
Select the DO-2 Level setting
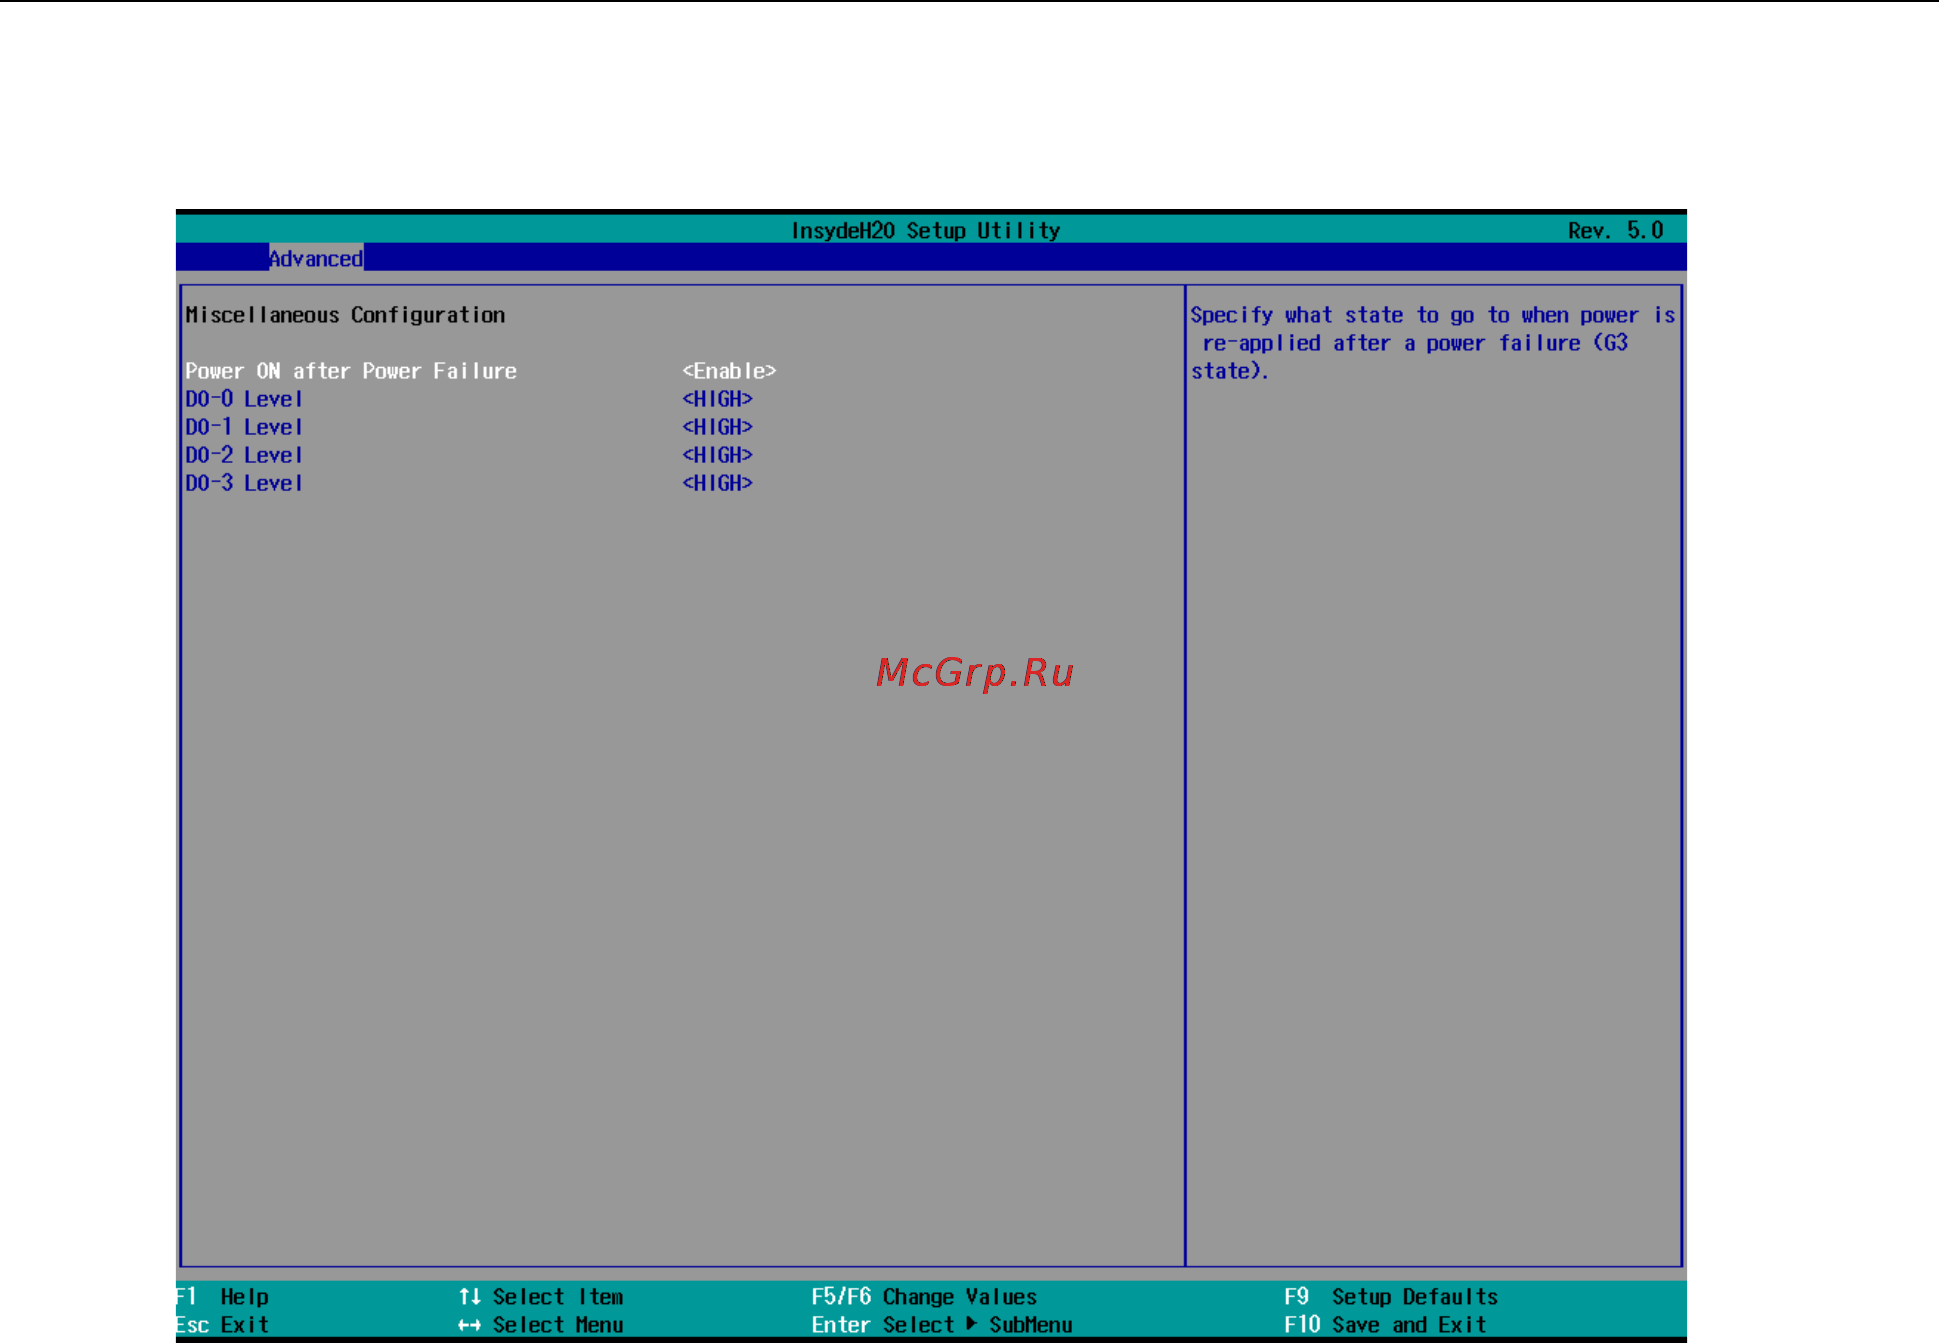(244, 455)
